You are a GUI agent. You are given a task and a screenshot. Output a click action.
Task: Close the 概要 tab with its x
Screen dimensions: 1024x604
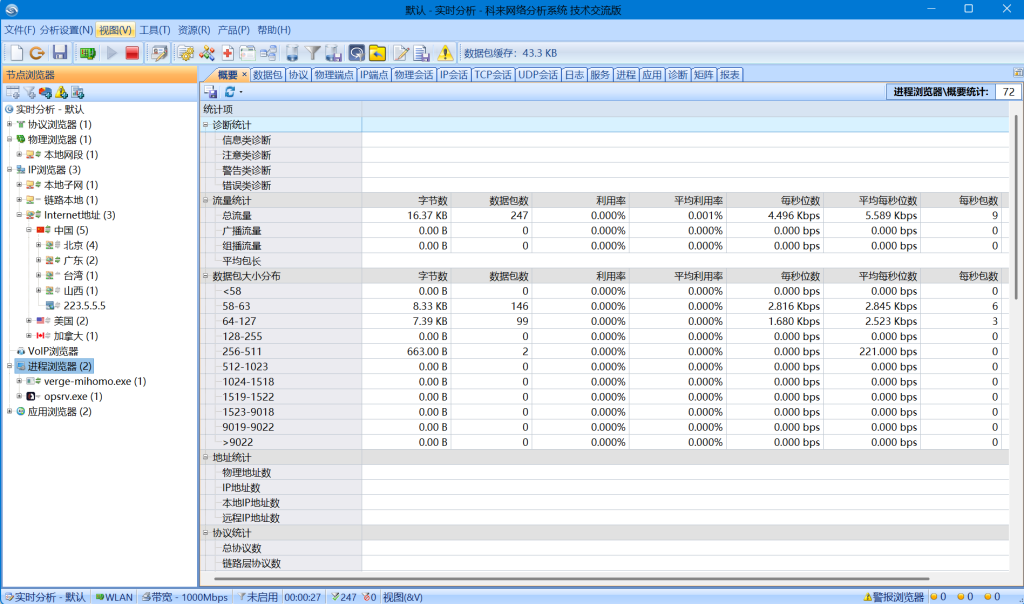(244, 75)
